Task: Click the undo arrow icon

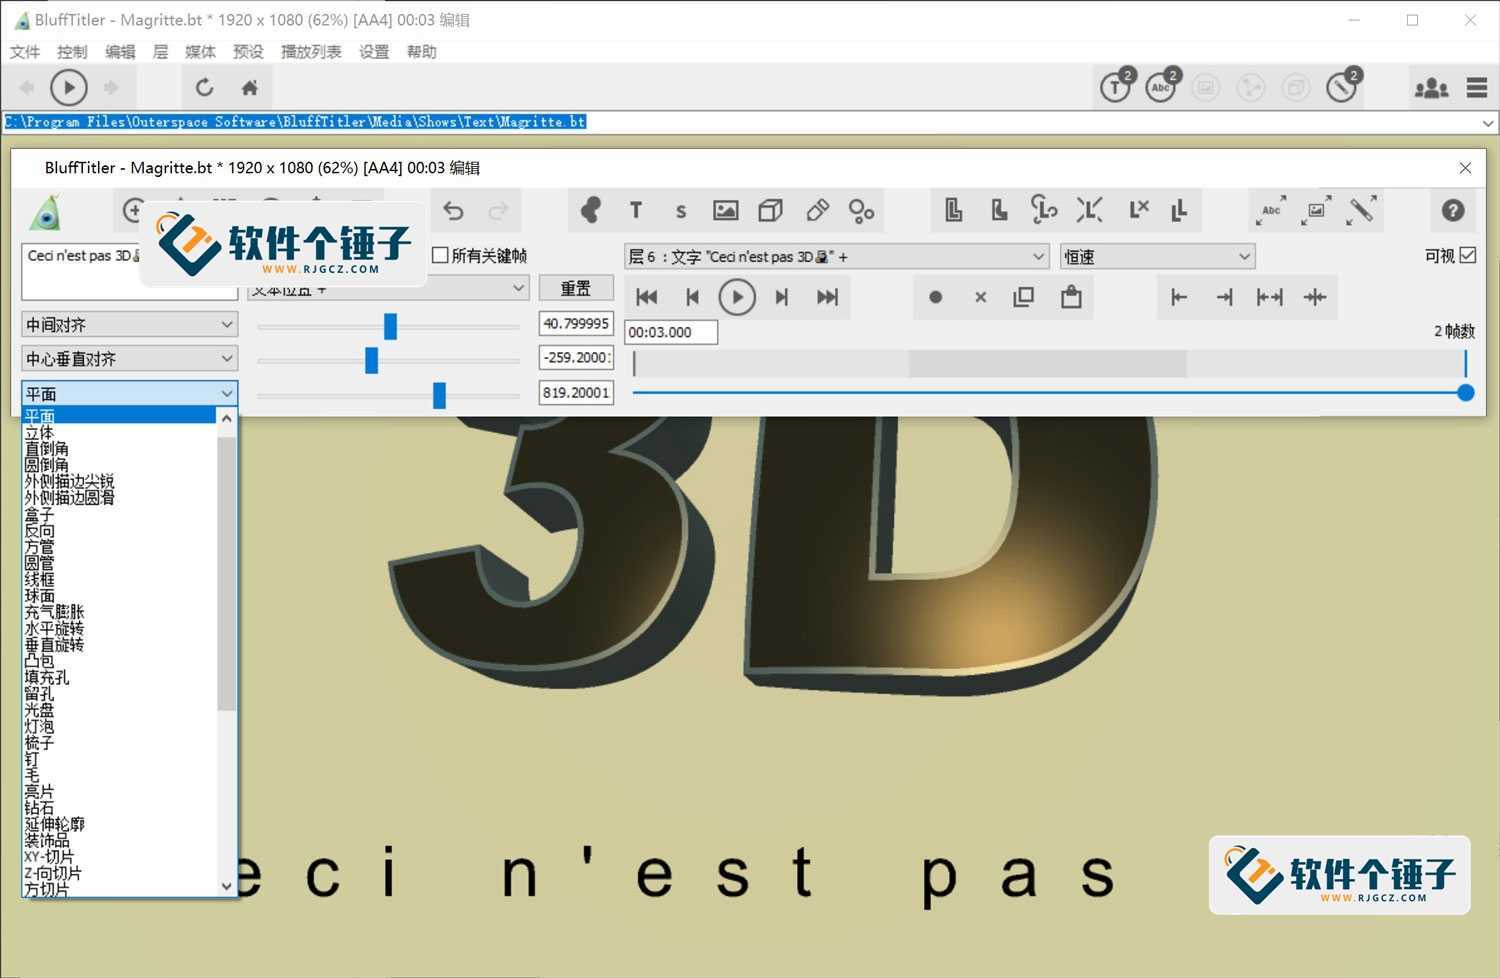Action: (x=453, y=210)
